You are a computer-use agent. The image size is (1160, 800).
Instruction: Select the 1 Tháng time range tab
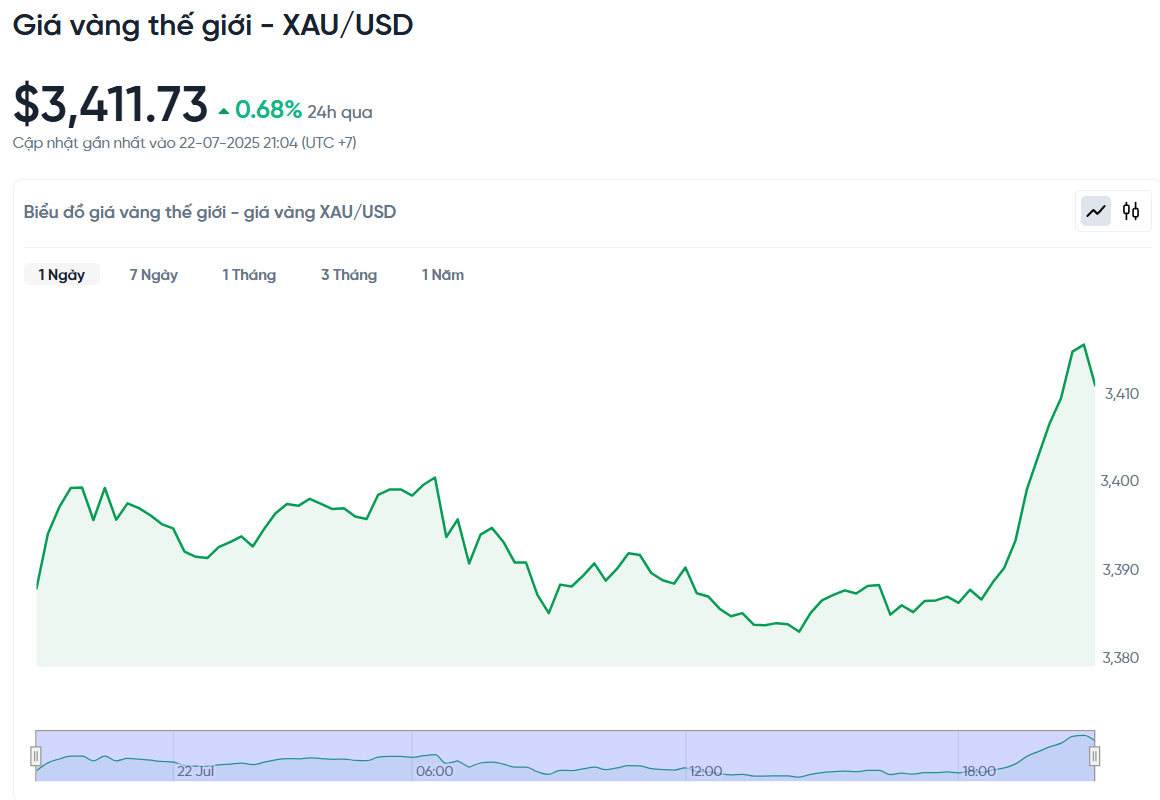click(x=249, y=275)
